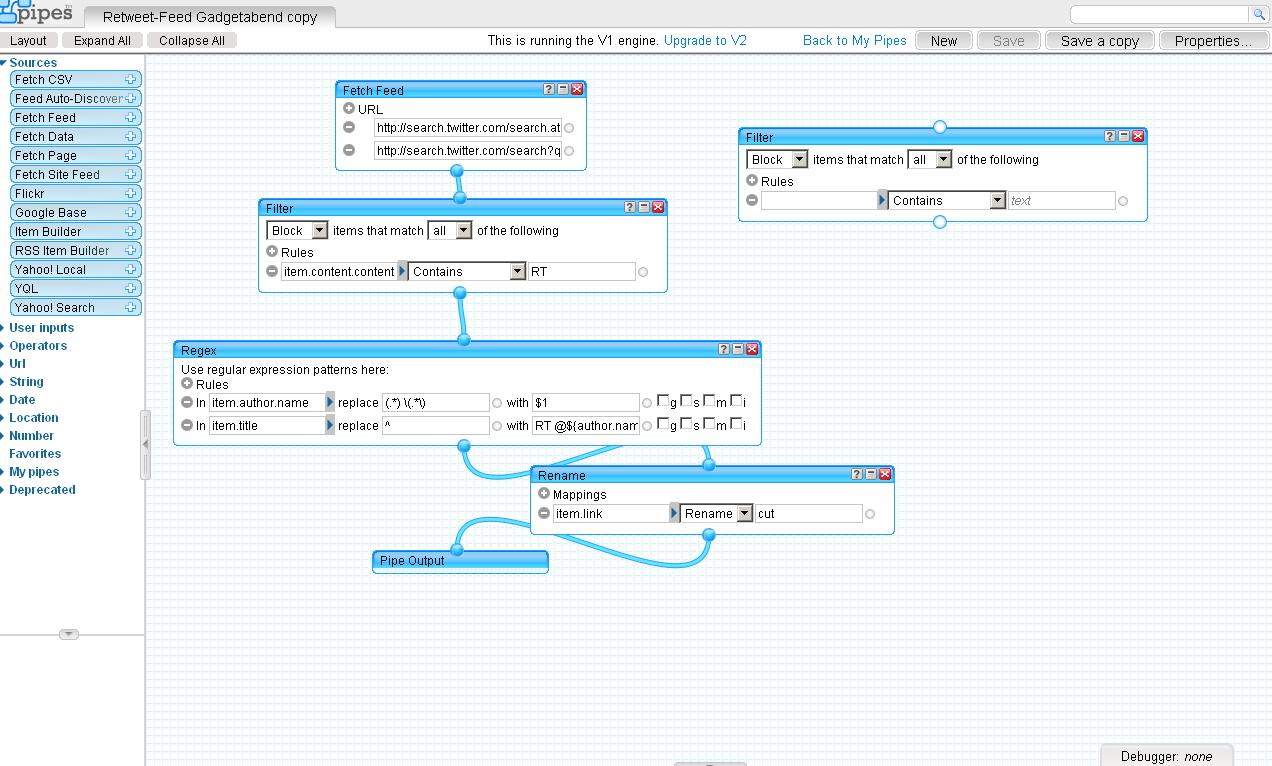Viewport: 1272px width, 766px height.
Task: Collapse the unconnected Filter module
Action: [x=1124, y=136]
